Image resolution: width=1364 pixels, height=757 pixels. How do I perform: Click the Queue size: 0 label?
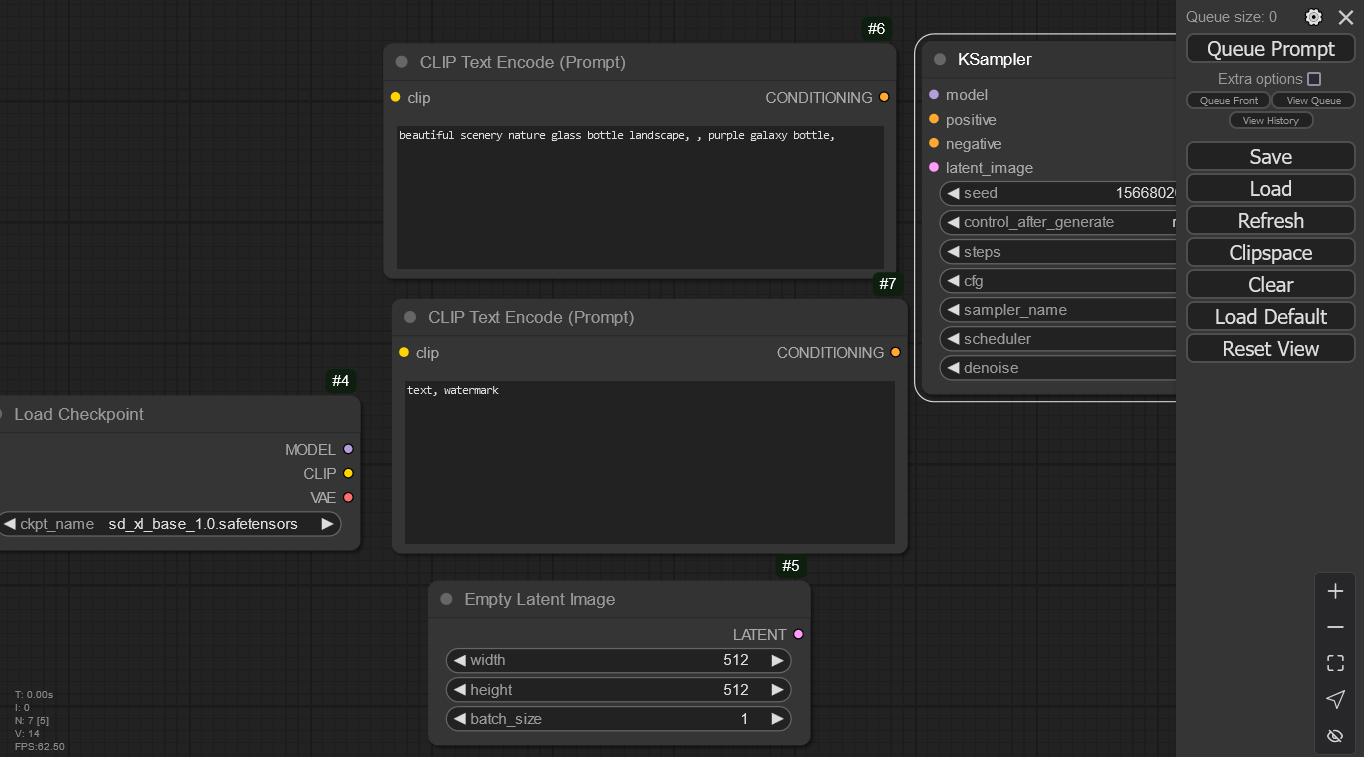pyautogui.click(x=1231, y=17)
